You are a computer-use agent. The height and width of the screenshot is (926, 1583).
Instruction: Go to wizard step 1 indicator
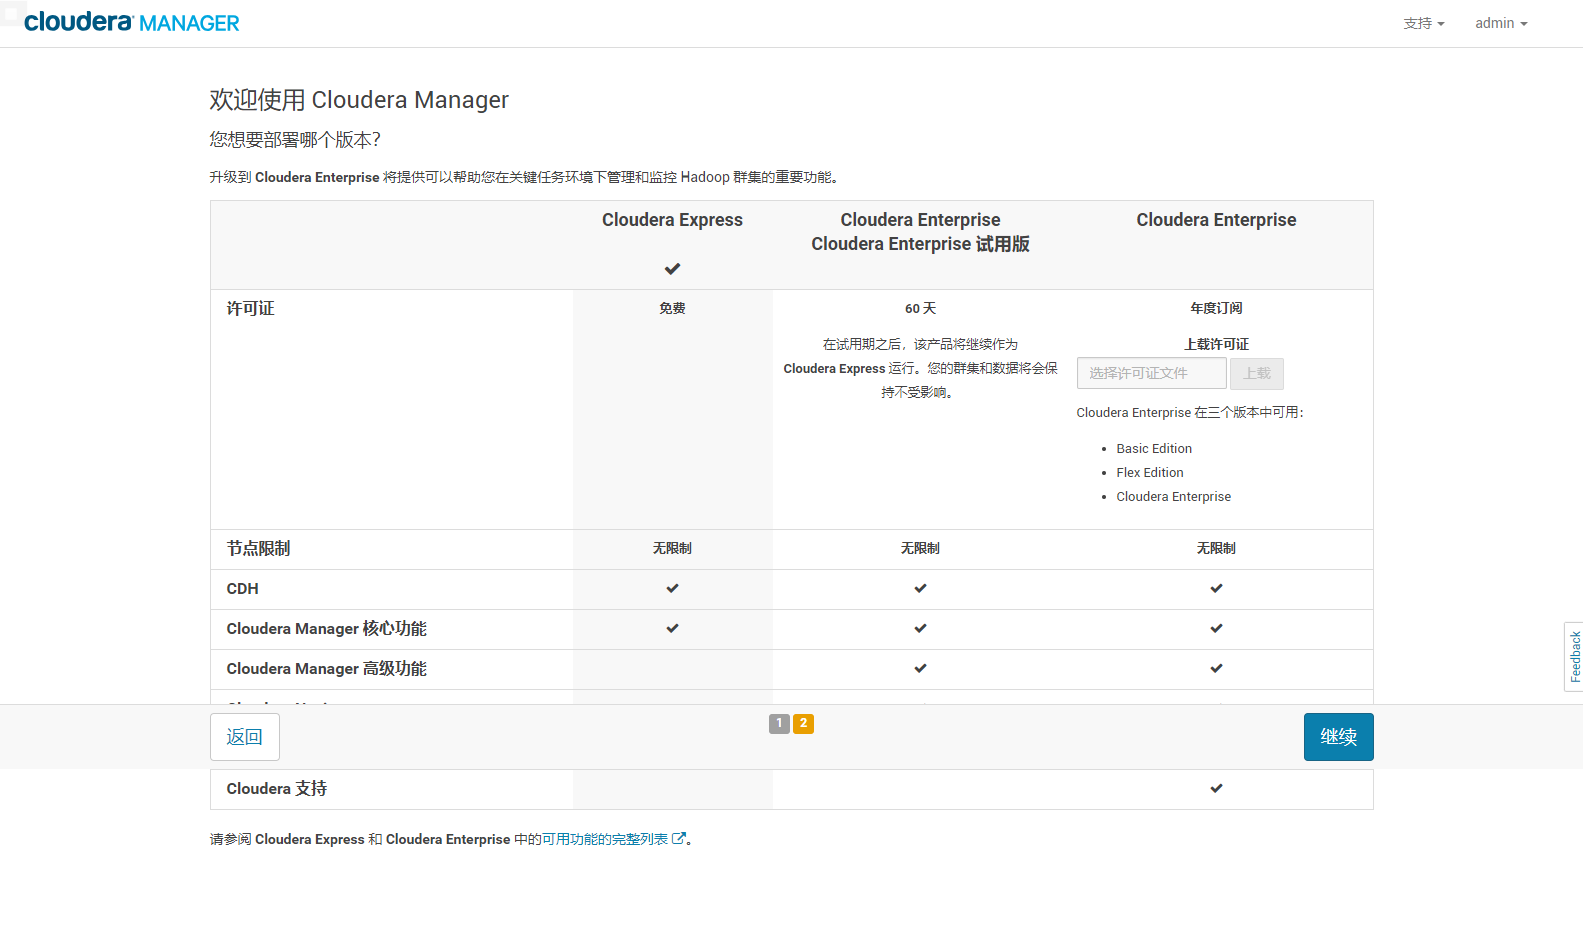coord(779,723)
